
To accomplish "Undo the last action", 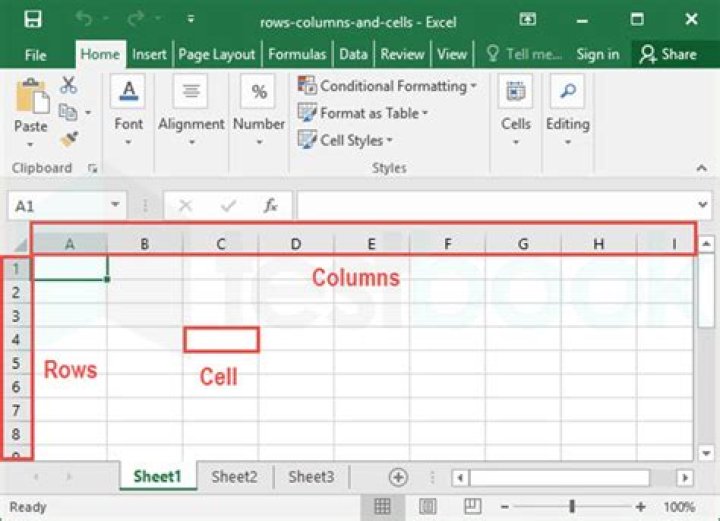I will [x=84, y=19].
